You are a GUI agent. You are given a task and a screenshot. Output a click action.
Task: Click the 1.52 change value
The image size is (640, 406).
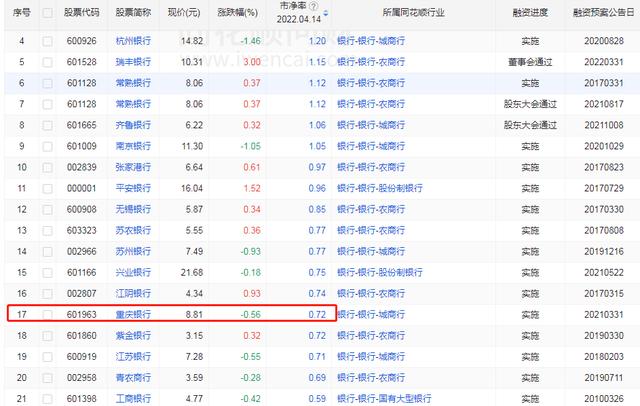click(252, 188)
